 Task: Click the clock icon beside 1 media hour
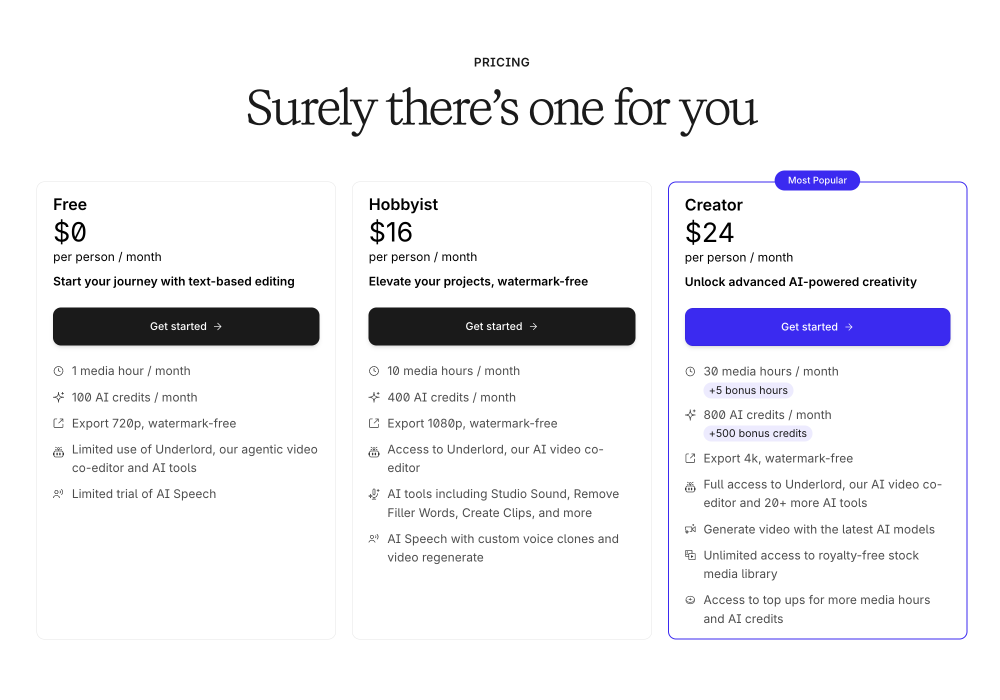click(x=58, y=371)
